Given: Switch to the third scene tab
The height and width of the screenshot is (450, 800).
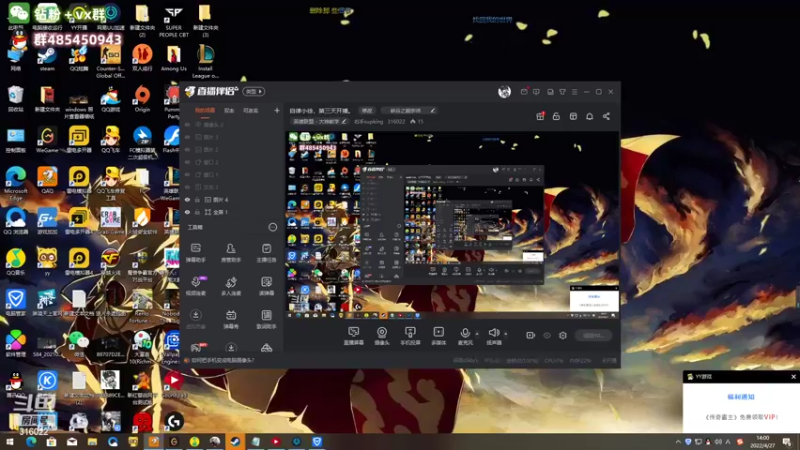Looking at the screenshot, I should click(x=251, y=110).
